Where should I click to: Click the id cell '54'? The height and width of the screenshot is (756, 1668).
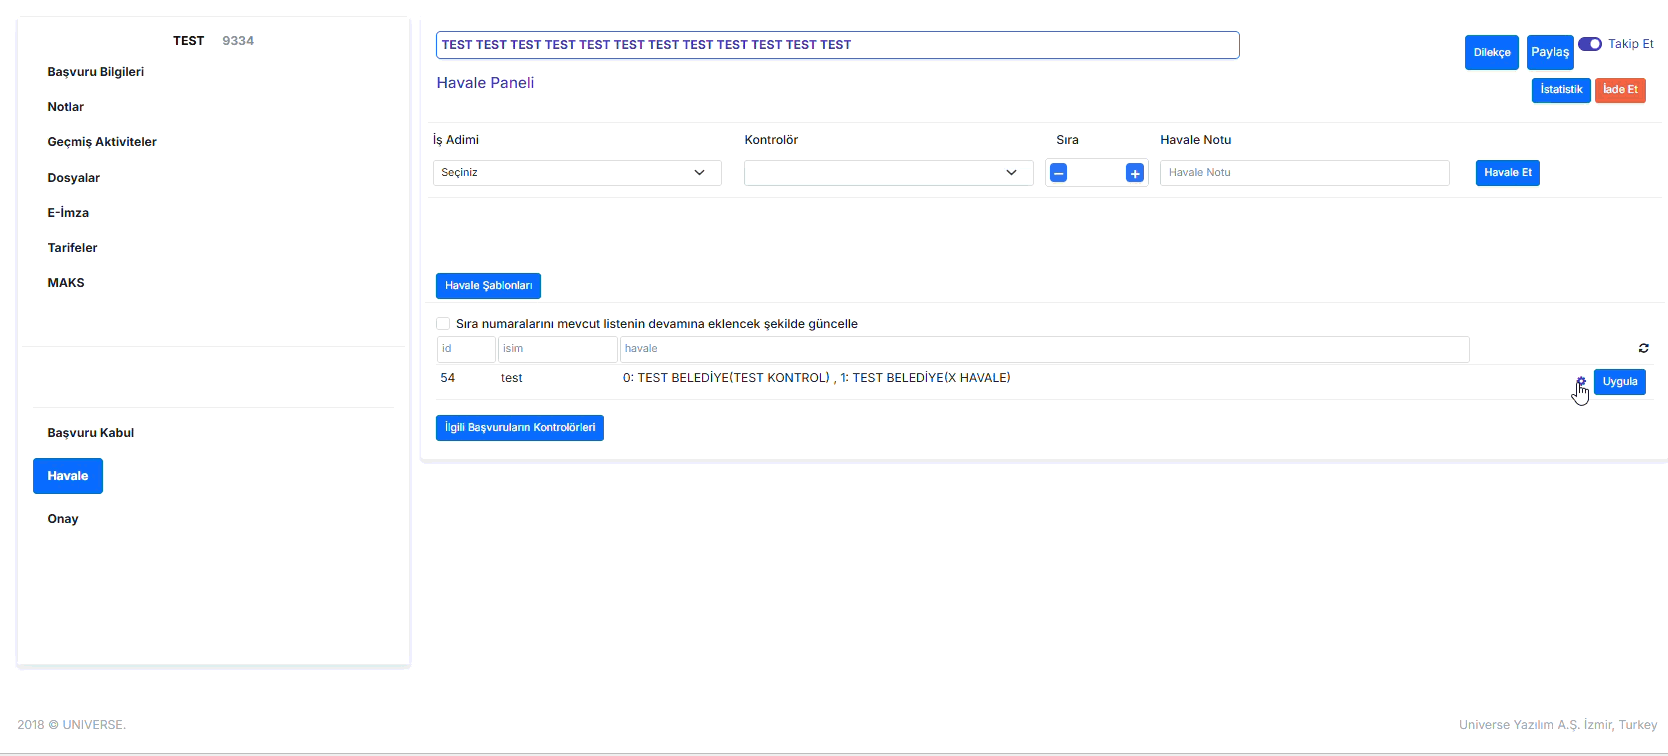coord(448,378)
